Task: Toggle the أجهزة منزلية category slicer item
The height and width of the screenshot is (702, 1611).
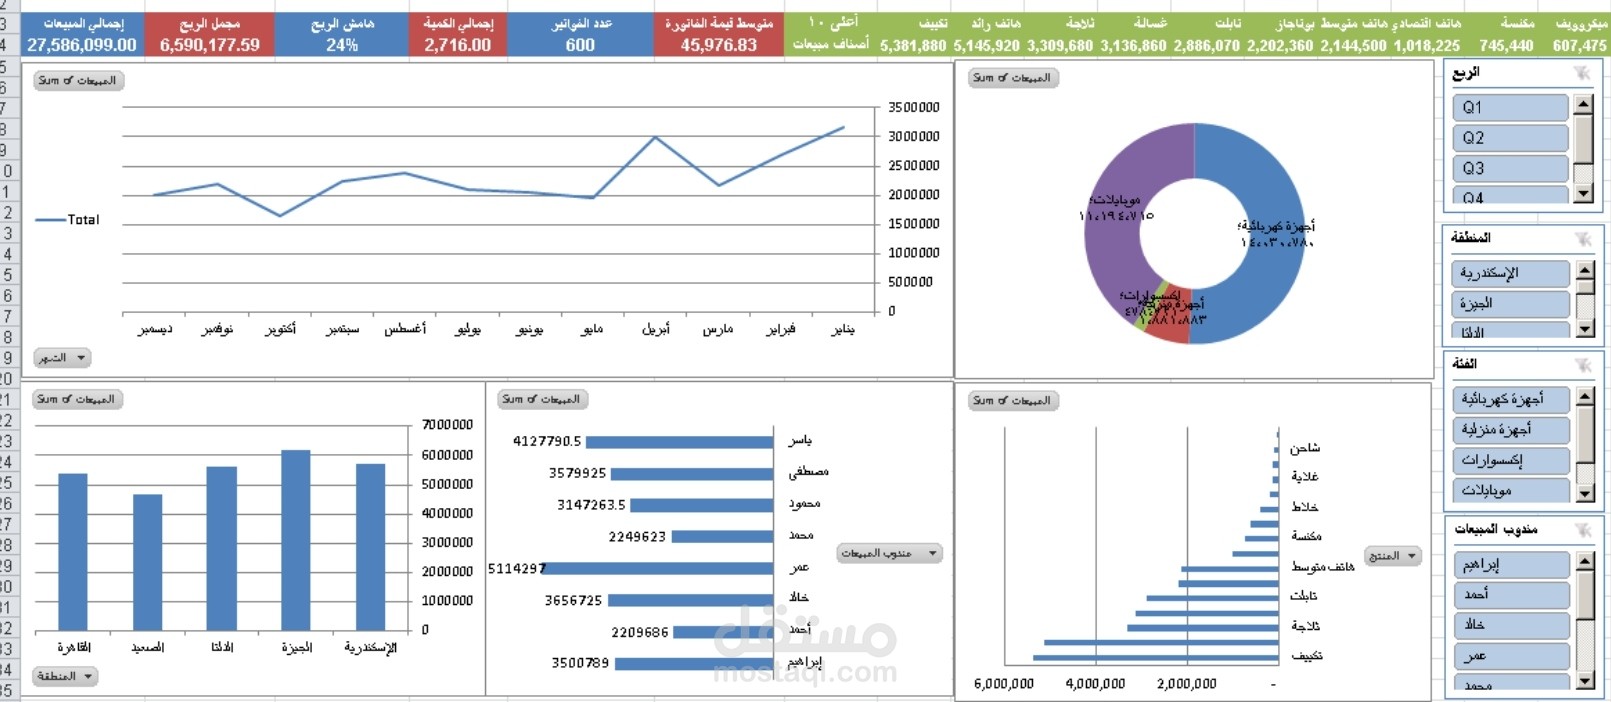Action: tap(1510, 430)
